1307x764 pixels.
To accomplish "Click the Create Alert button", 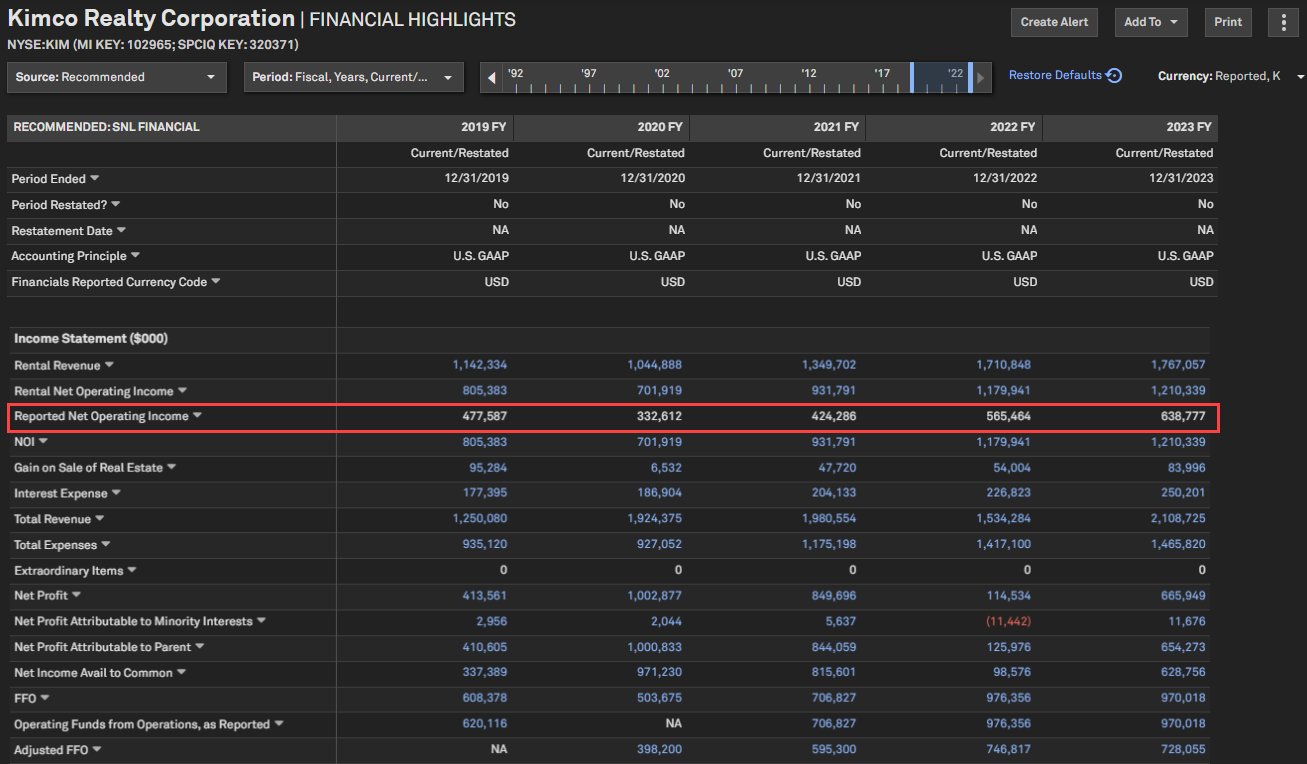I will click(x=1054, y=22).
